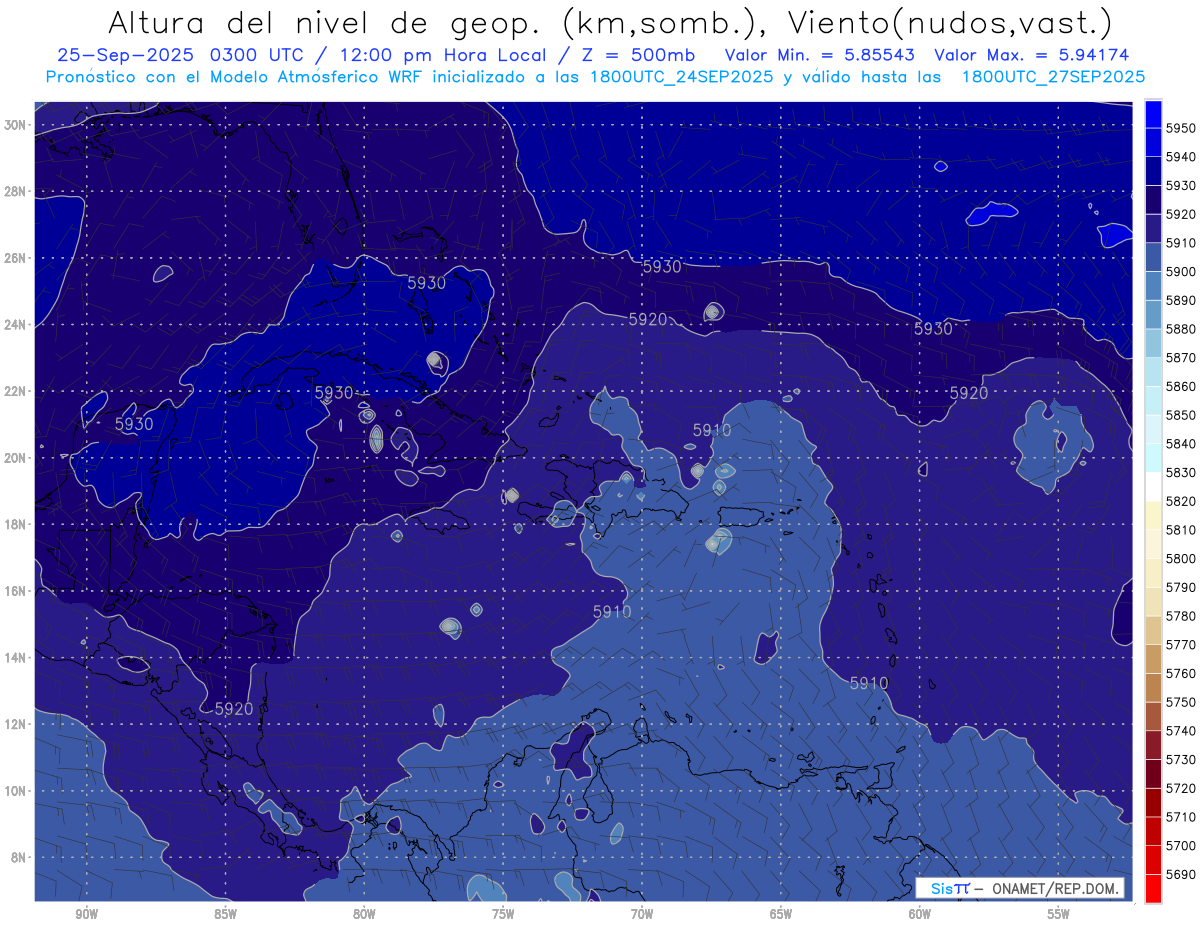The image size is (1200, 927).
Task: Click the 5880 legend value
Action: (x=1180, y=328)
